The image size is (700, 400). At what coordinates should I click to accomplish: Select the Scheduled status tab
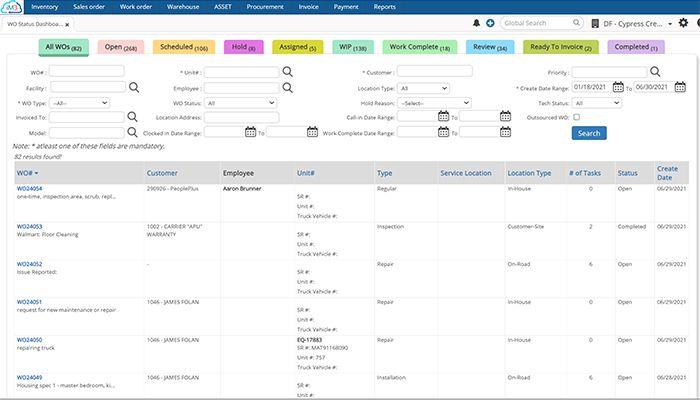184,47
